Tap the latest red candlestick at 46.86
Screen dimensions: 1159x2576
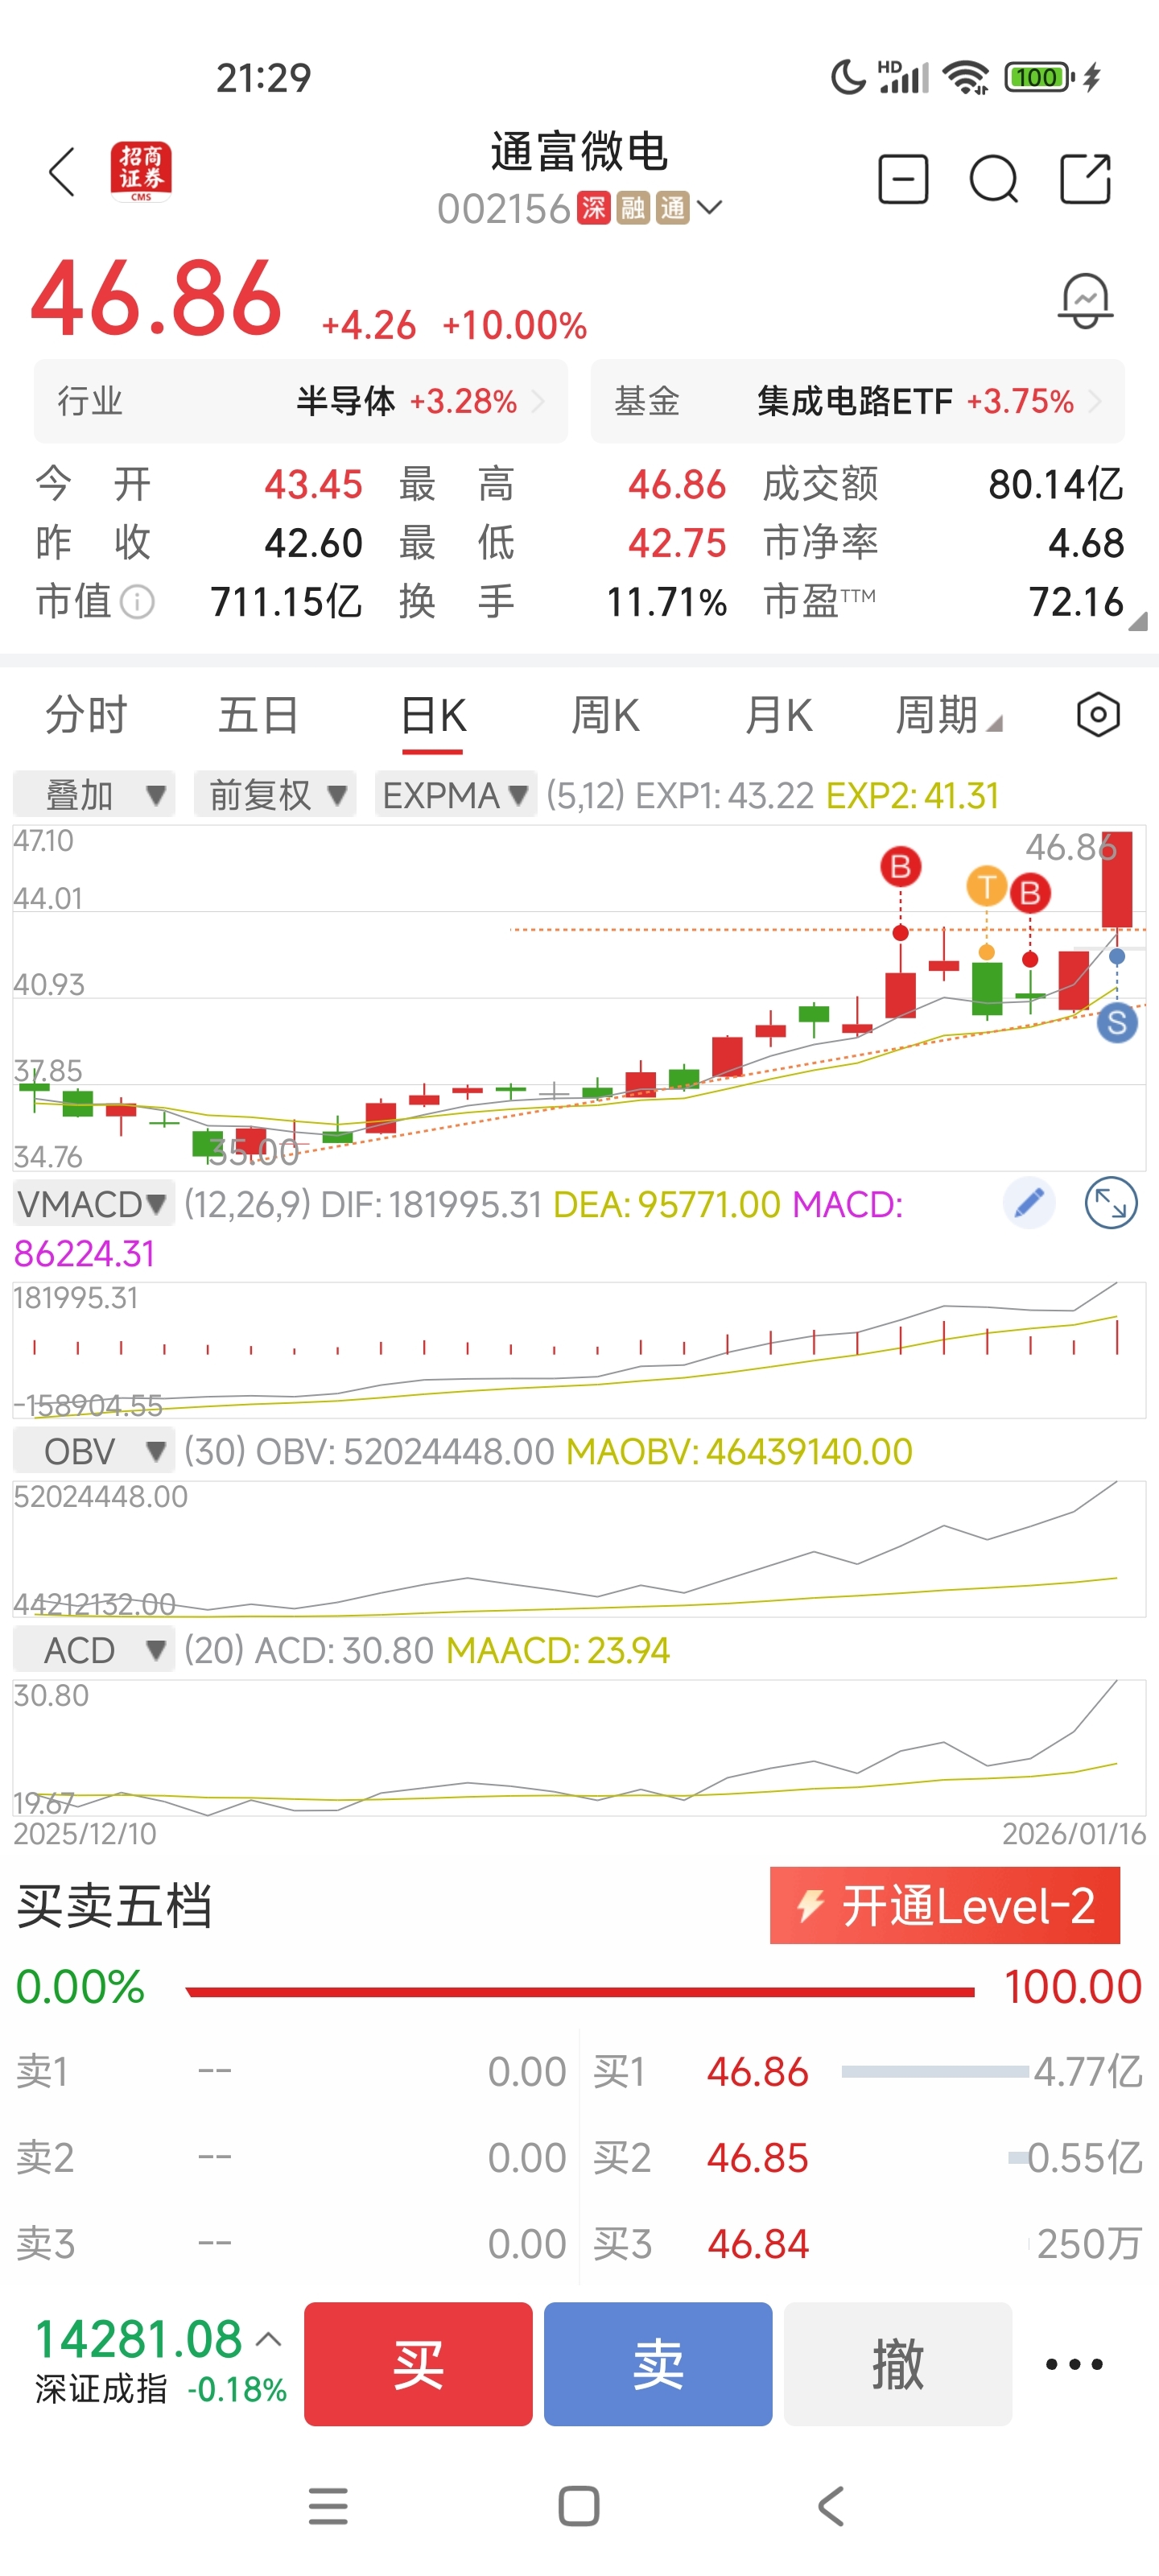[1117, 880]
